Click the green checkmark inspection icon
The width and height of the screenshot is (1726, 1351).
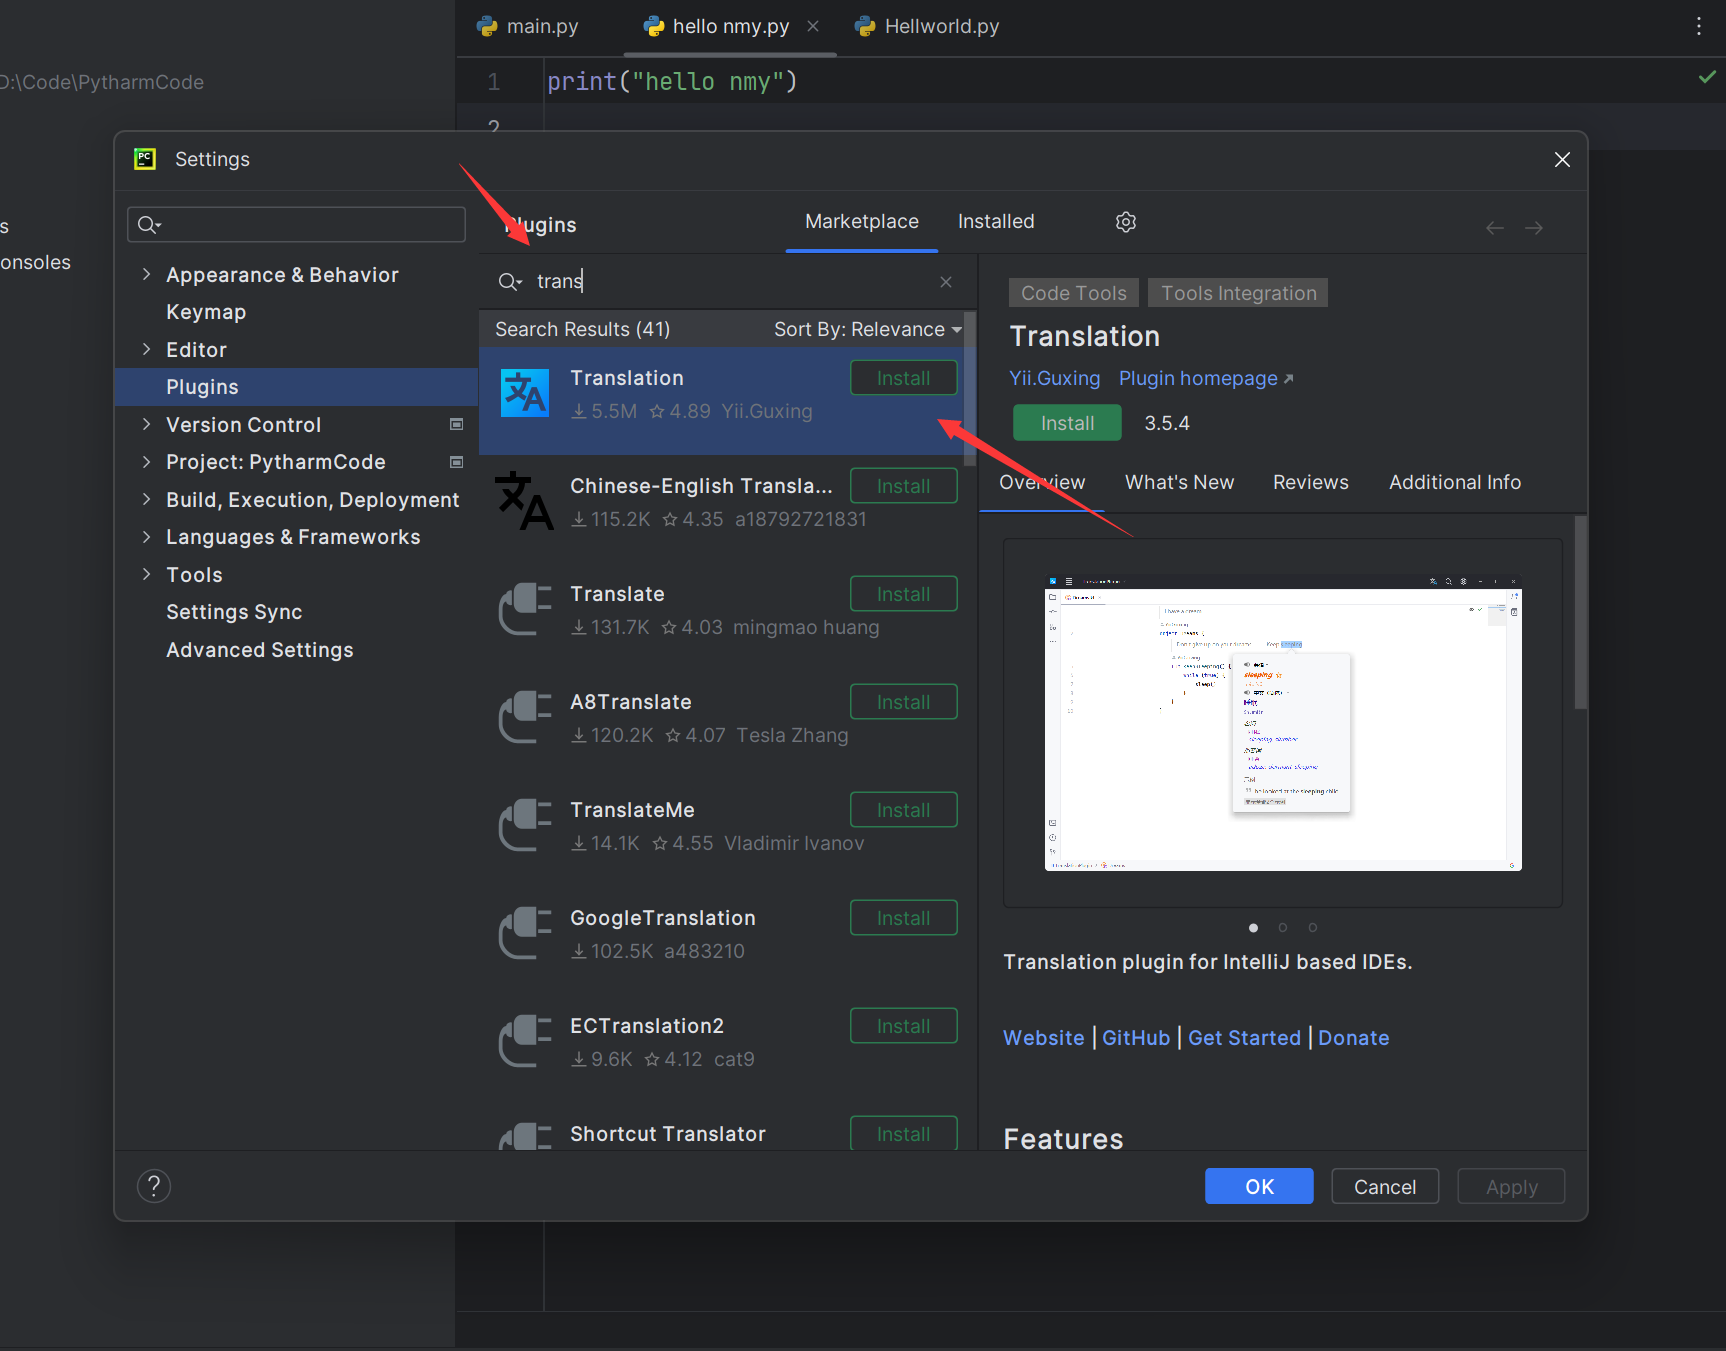[x=1707, y=77]
